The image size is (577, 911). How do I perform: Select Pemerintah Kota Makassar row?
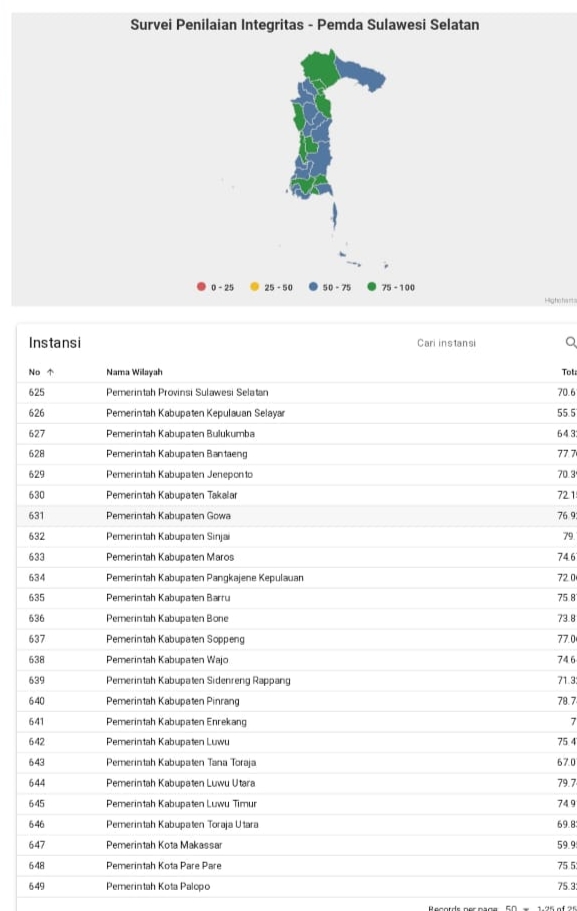tap(297, 845)
